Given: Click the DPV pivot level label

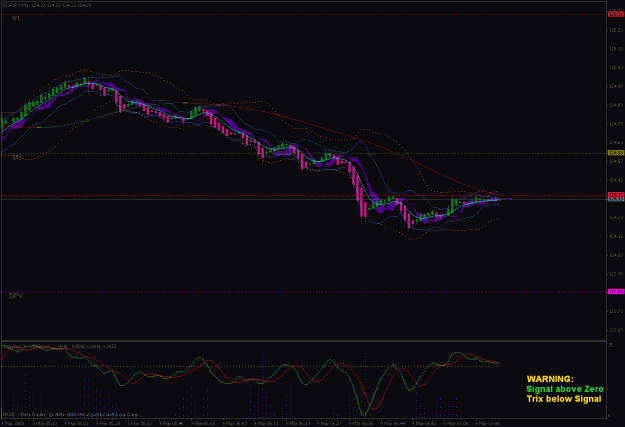Looking at the screenshot, I should click(16, 296).
